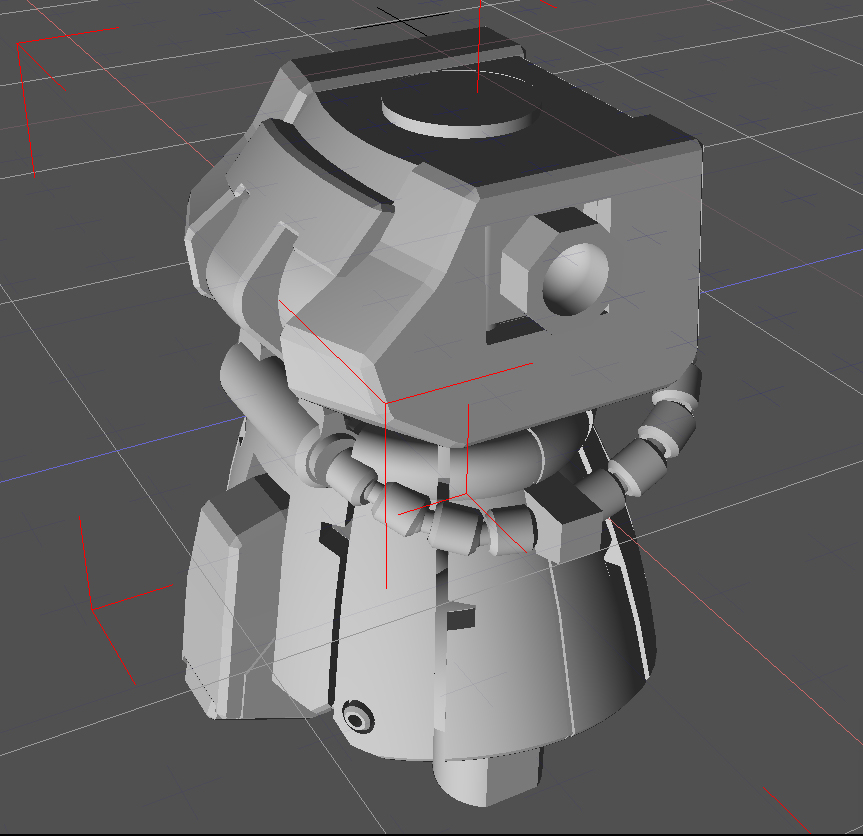Select the cylindrical peg under the robot body
This screenshot has width=863, height=836.
[487, 775]
